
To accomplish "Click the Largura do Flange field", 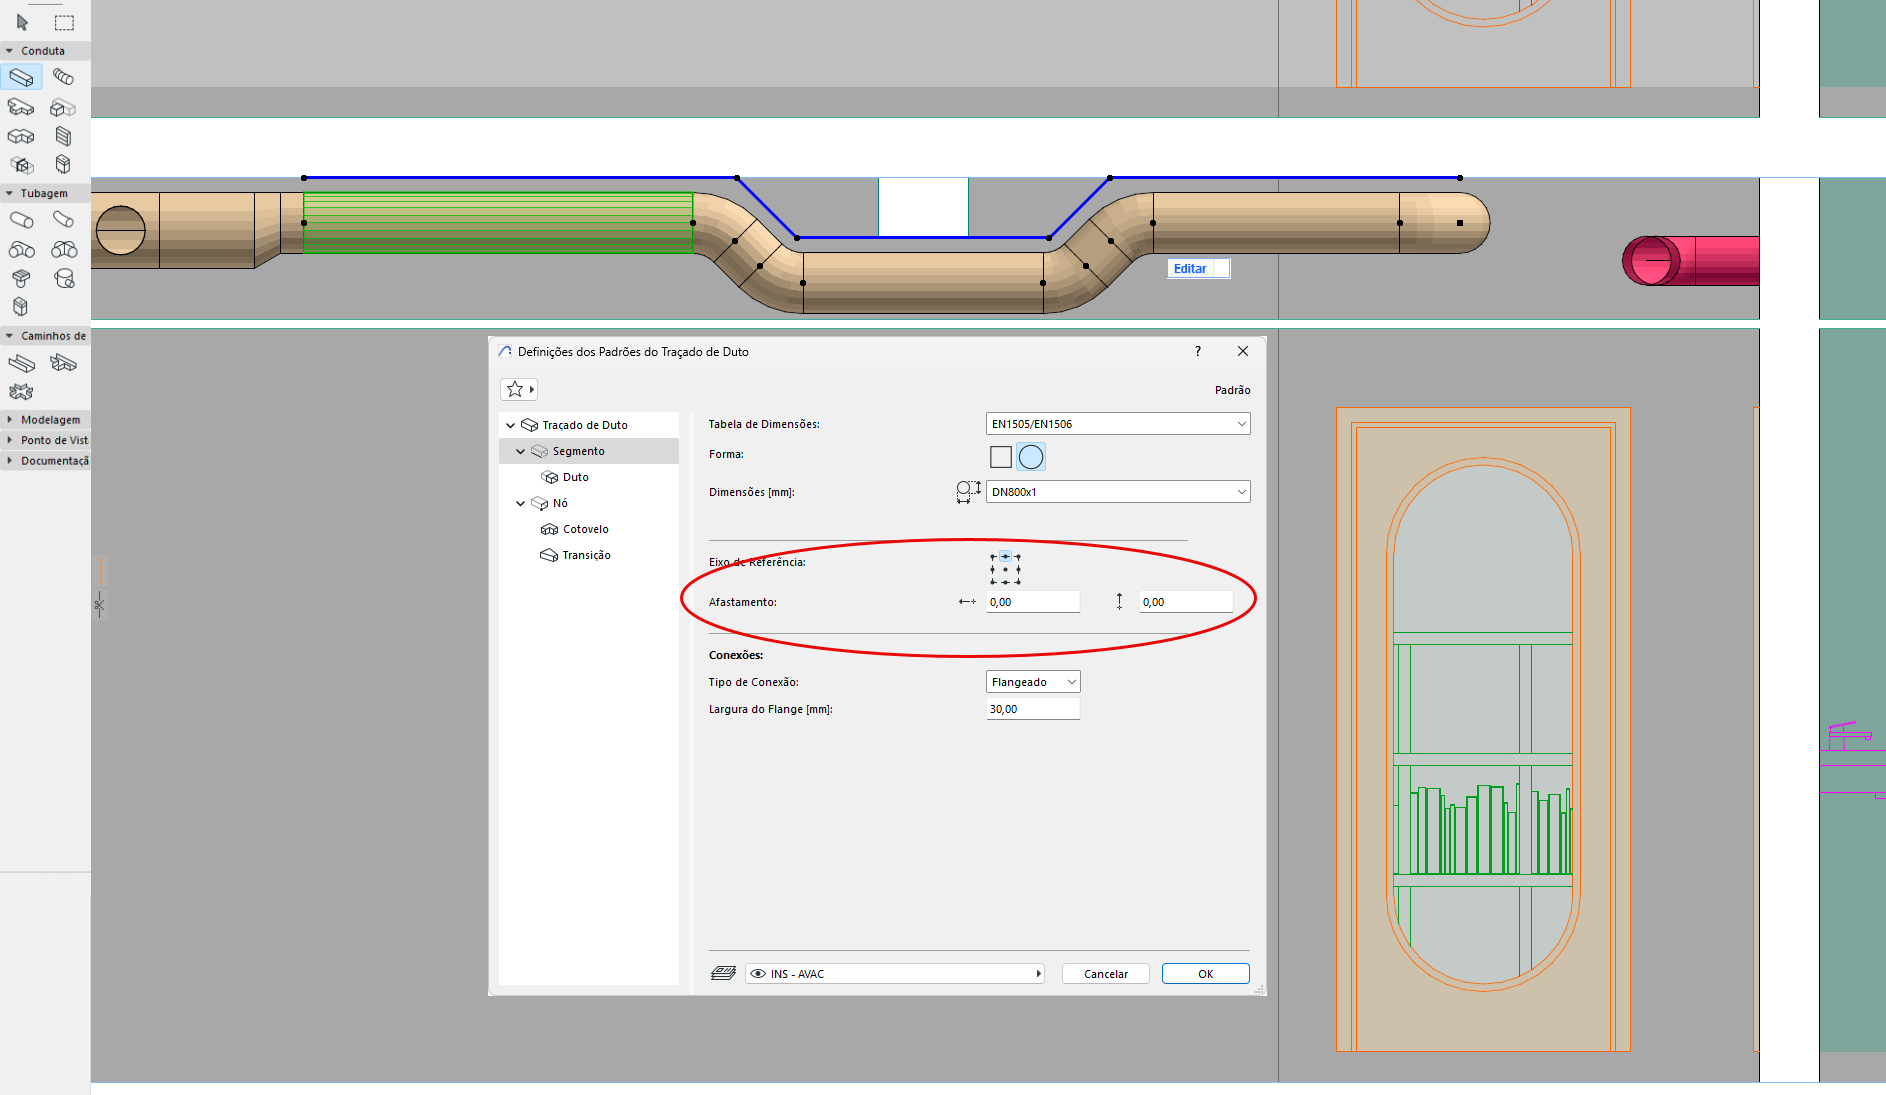I will 1033,709.
